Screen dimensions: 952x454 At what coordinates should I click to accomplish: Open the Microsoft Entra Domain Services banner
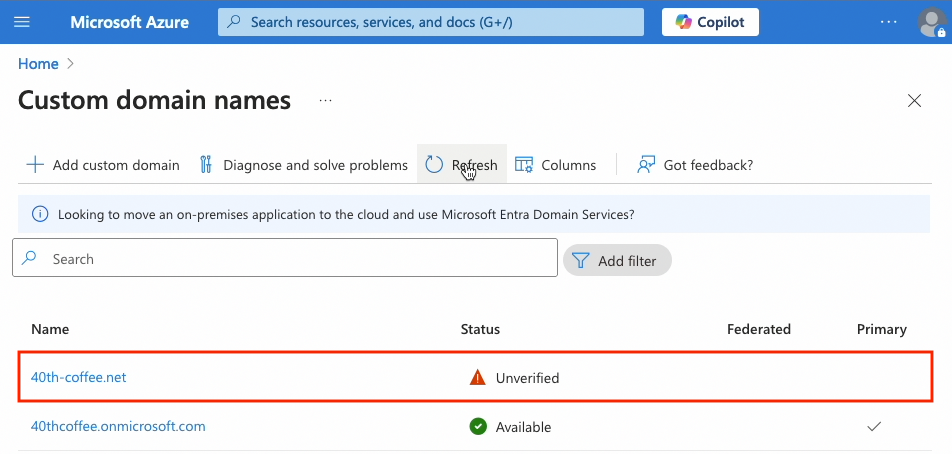(345, 214)
